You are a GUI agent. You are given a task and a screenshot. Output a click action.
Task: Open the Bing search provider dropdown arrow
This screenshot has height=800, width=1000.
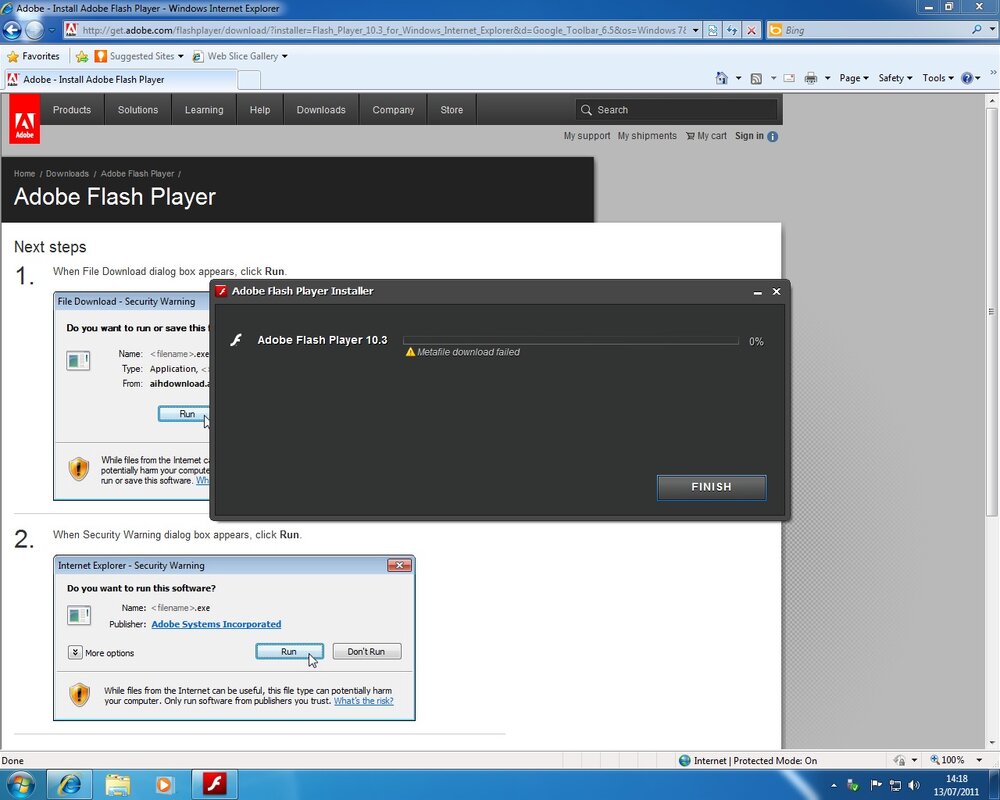coord(992,29)
